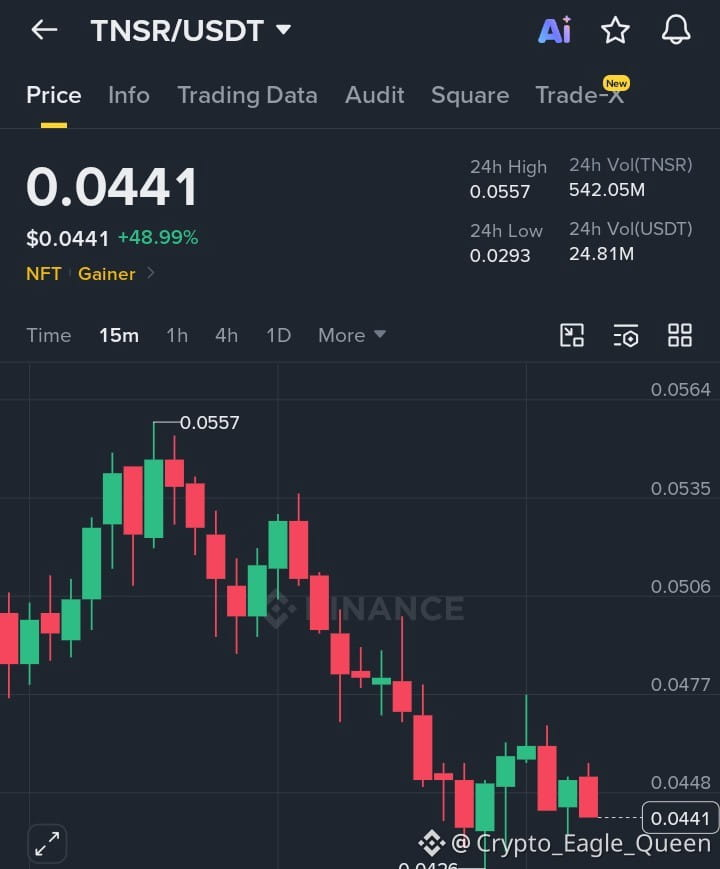The height and width of the screenshot is (869, 720).
Task: Open the chart drawing tools icon
Action: click(x=572, y=335)
